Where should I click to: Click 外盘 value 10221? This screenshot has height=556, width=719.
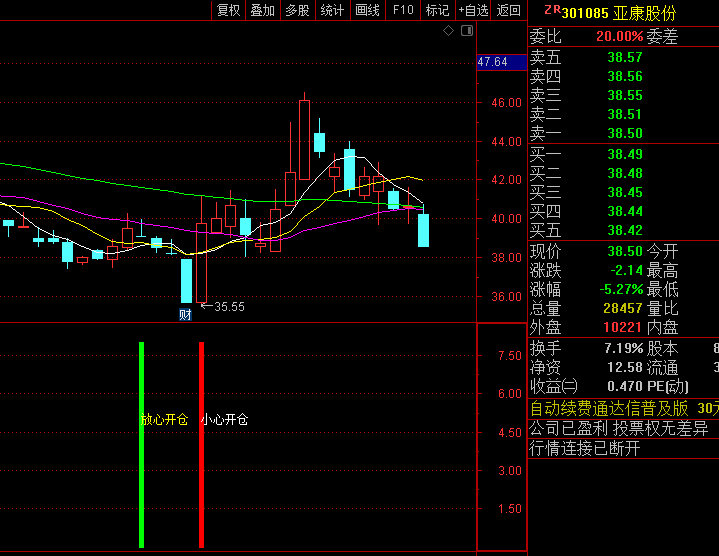point(623,327)
